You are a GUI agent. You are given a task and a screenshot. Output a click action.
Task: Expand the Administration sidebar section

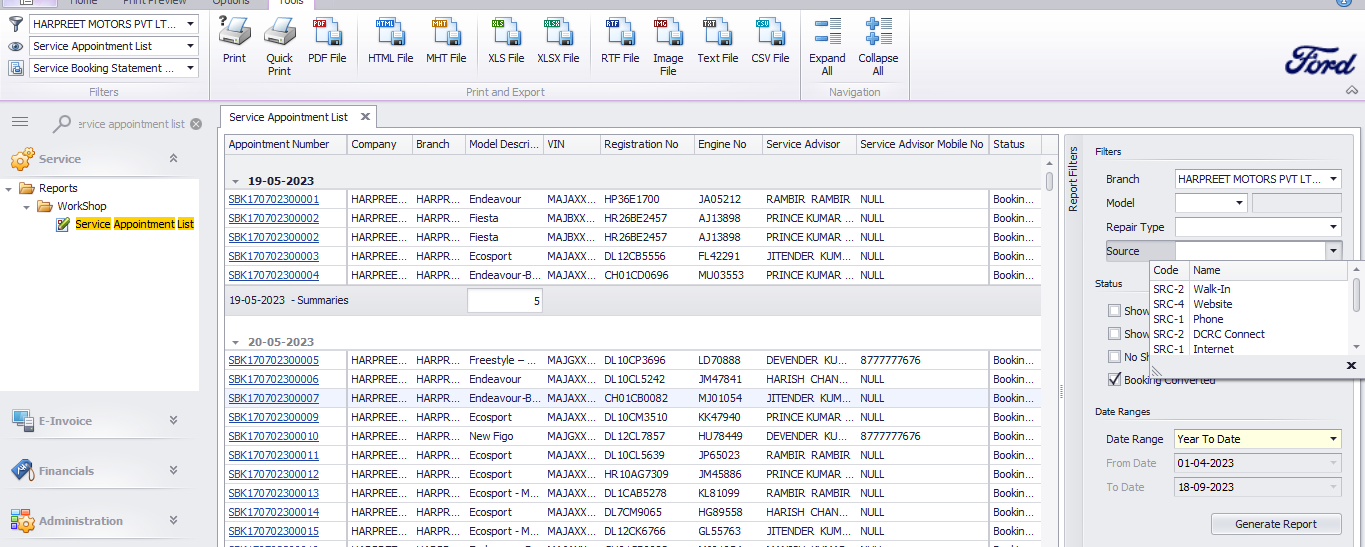point(173,520)
